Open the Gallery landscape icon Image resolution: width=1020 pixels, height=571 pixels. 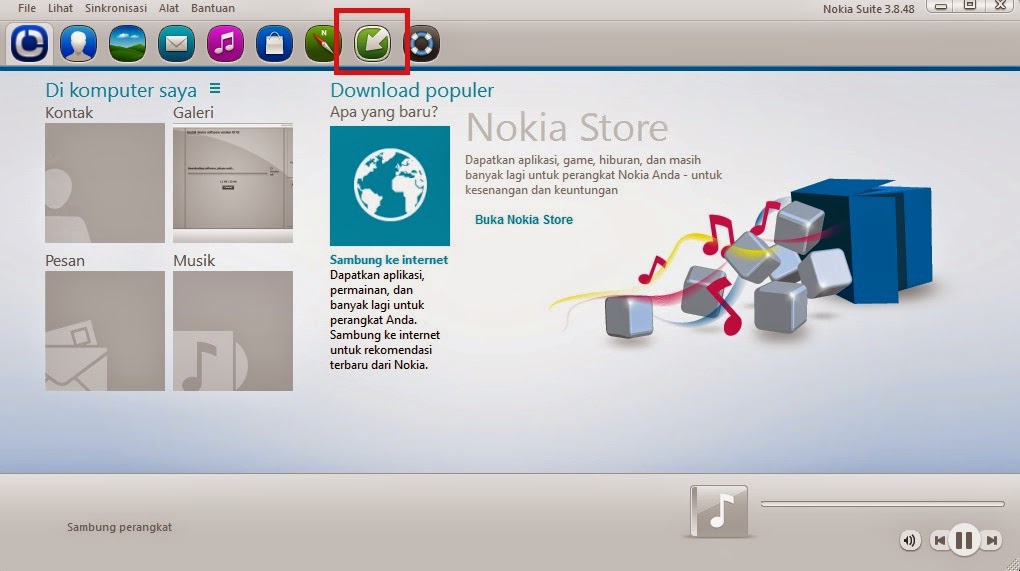pyautogui.click(x=128, y=44)
